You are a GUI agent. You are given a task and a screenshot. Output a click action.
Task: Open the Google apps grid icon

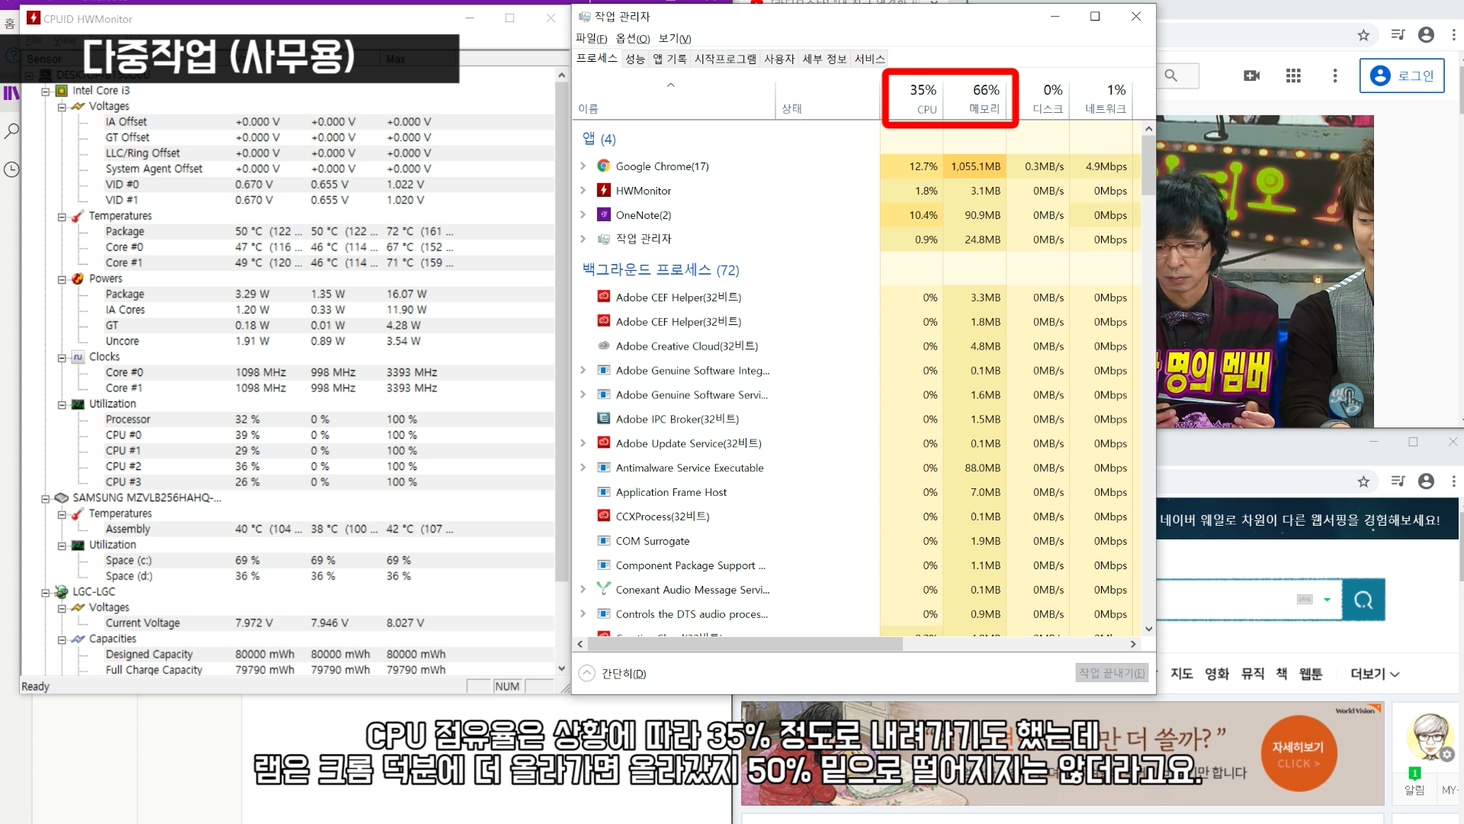(1293, 76)
